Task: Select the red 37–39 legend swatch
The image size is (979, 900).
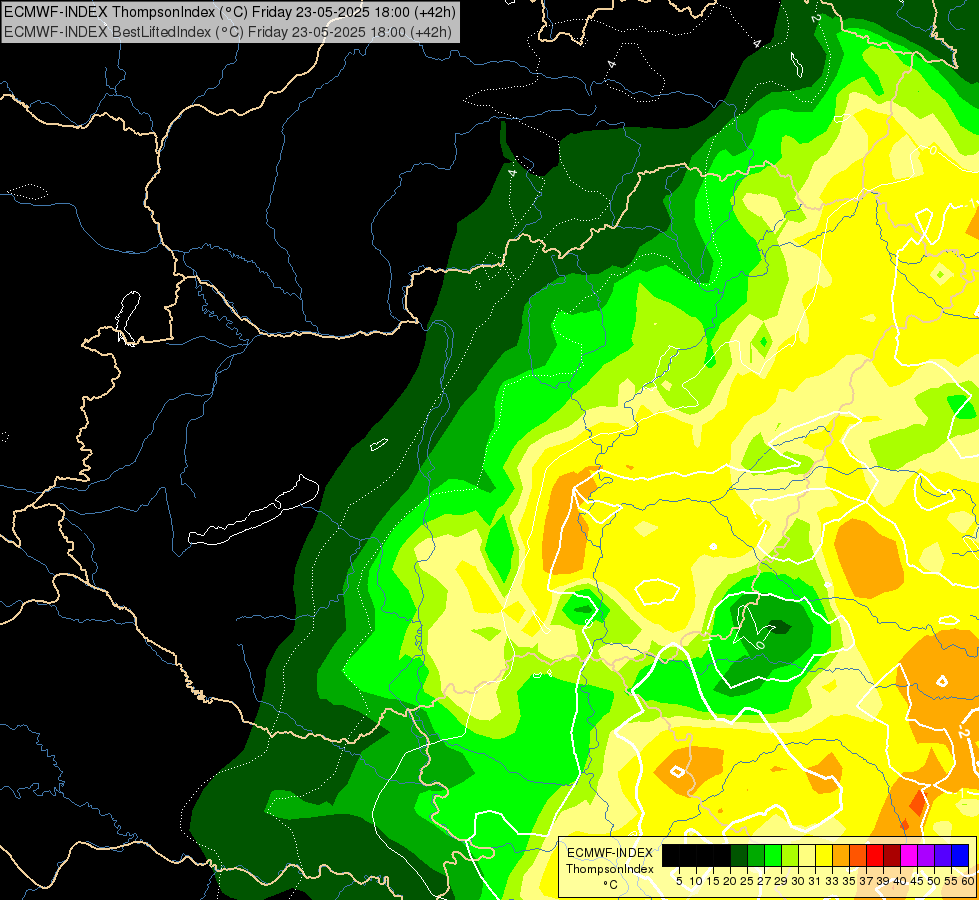Action: coord(875,855)
